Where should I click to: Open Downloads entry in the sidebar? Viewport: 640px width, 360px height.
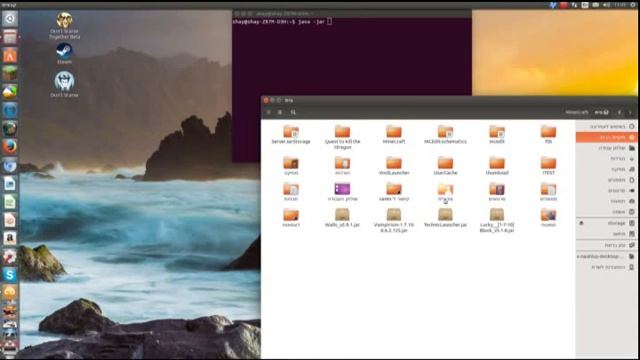point(607,158)
